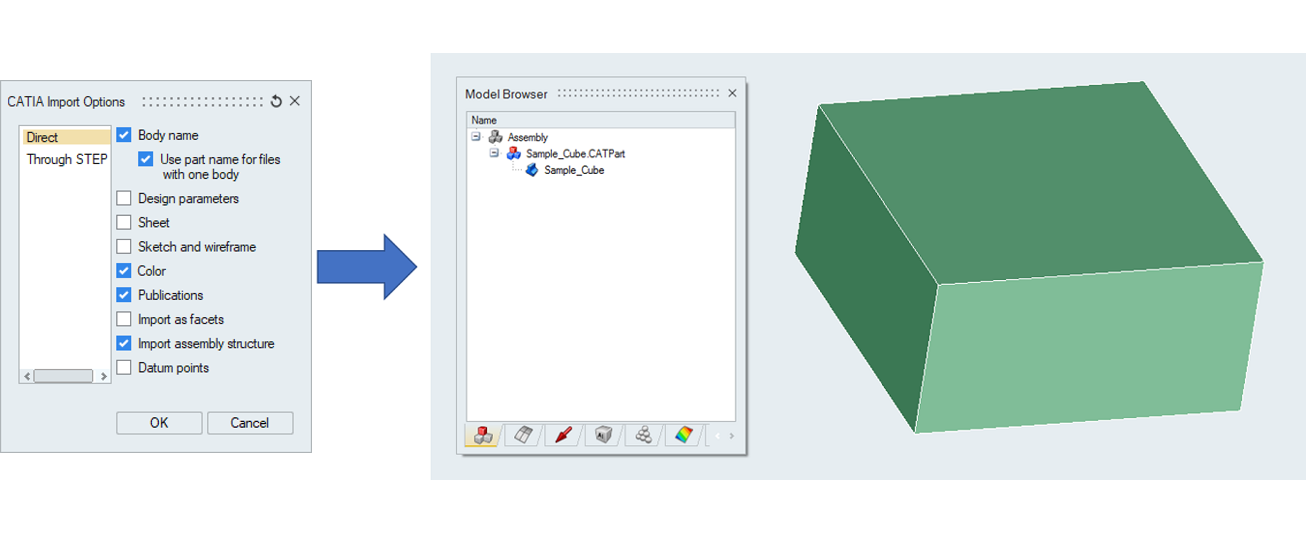Cancel the CATIA import dialog

tap(250, 423)
